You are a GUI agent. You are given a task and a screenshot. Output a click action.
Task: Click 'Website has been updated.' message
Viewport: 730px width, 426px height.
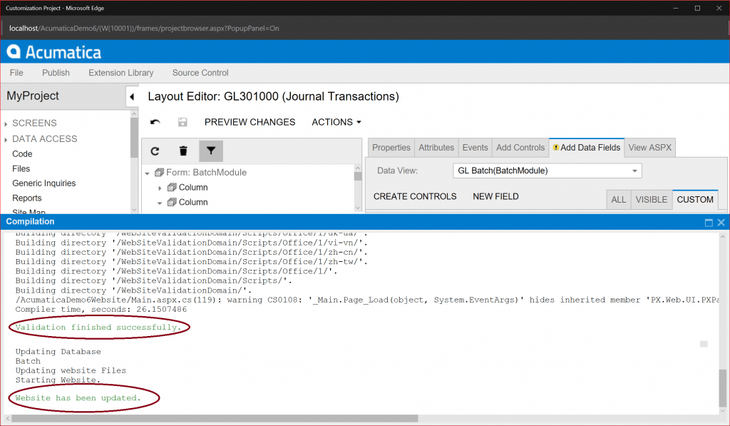pos(78,398)
